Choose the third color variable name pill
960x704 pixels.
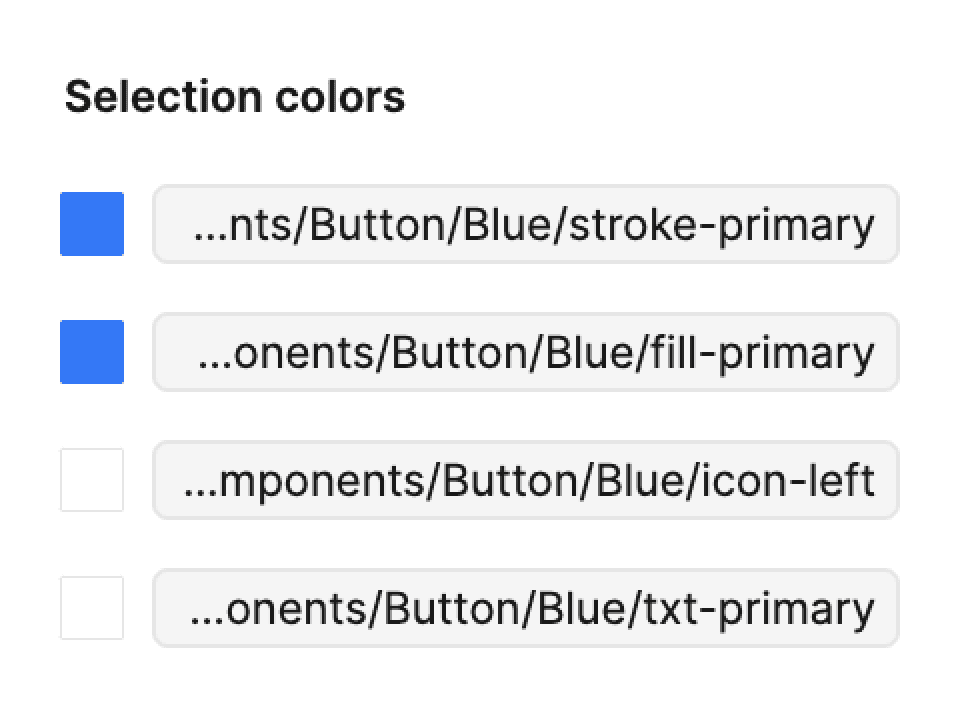pyautogui.click(x=526, y=480)
